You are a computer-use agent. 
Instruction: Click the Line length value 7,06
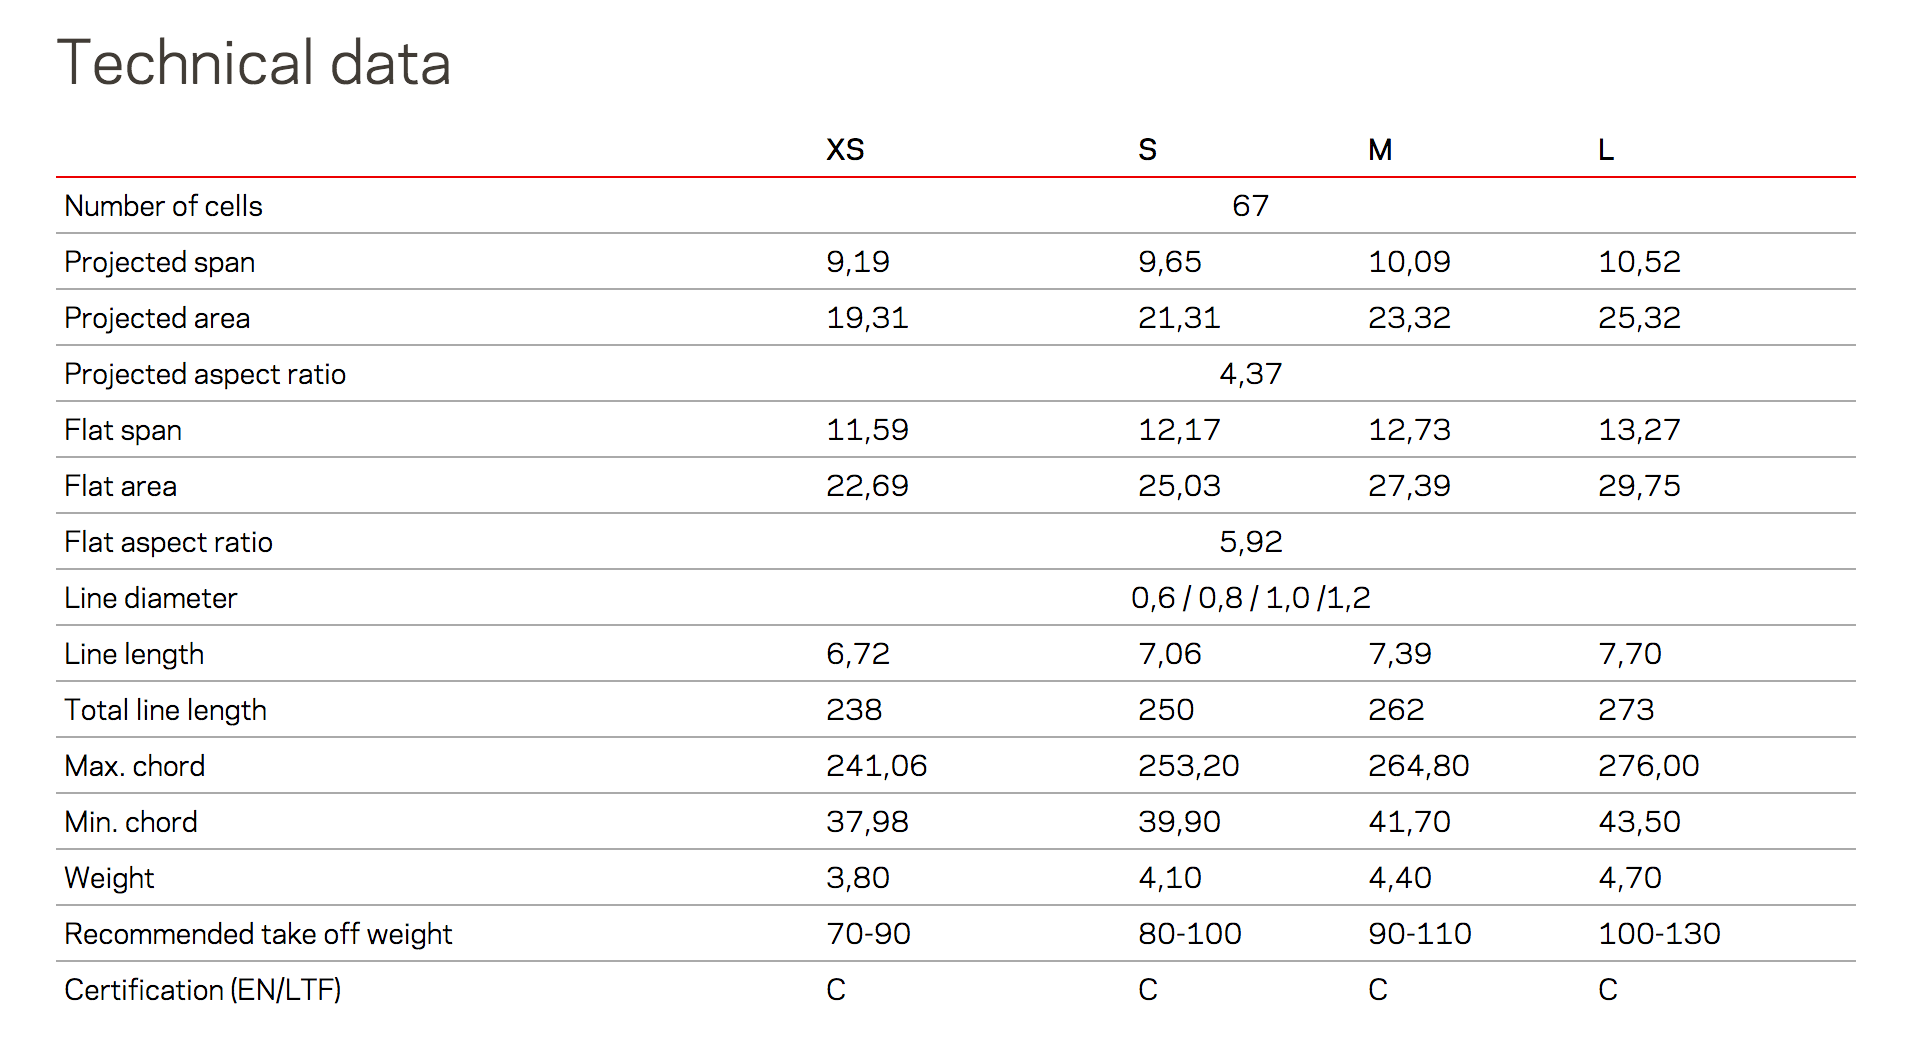click(1169, 654)
